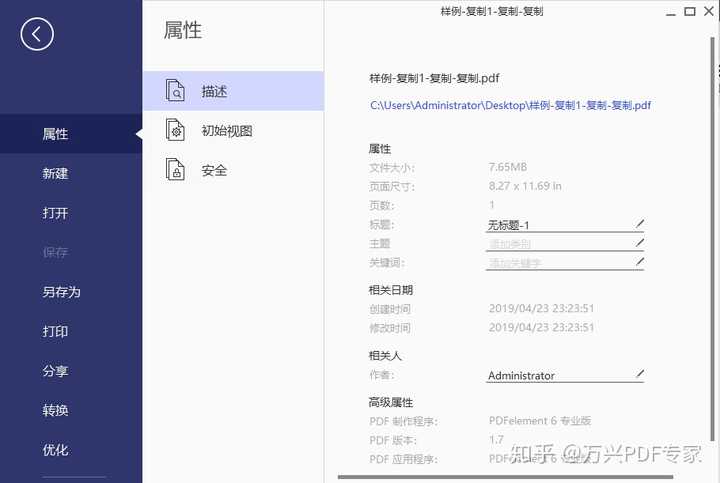The width and height of the screenshot is (720, 483).
Task: Click the 修改时间 value 2019/04/23 23:23:51
Action: pyautogui.click(x=541, y=327)
